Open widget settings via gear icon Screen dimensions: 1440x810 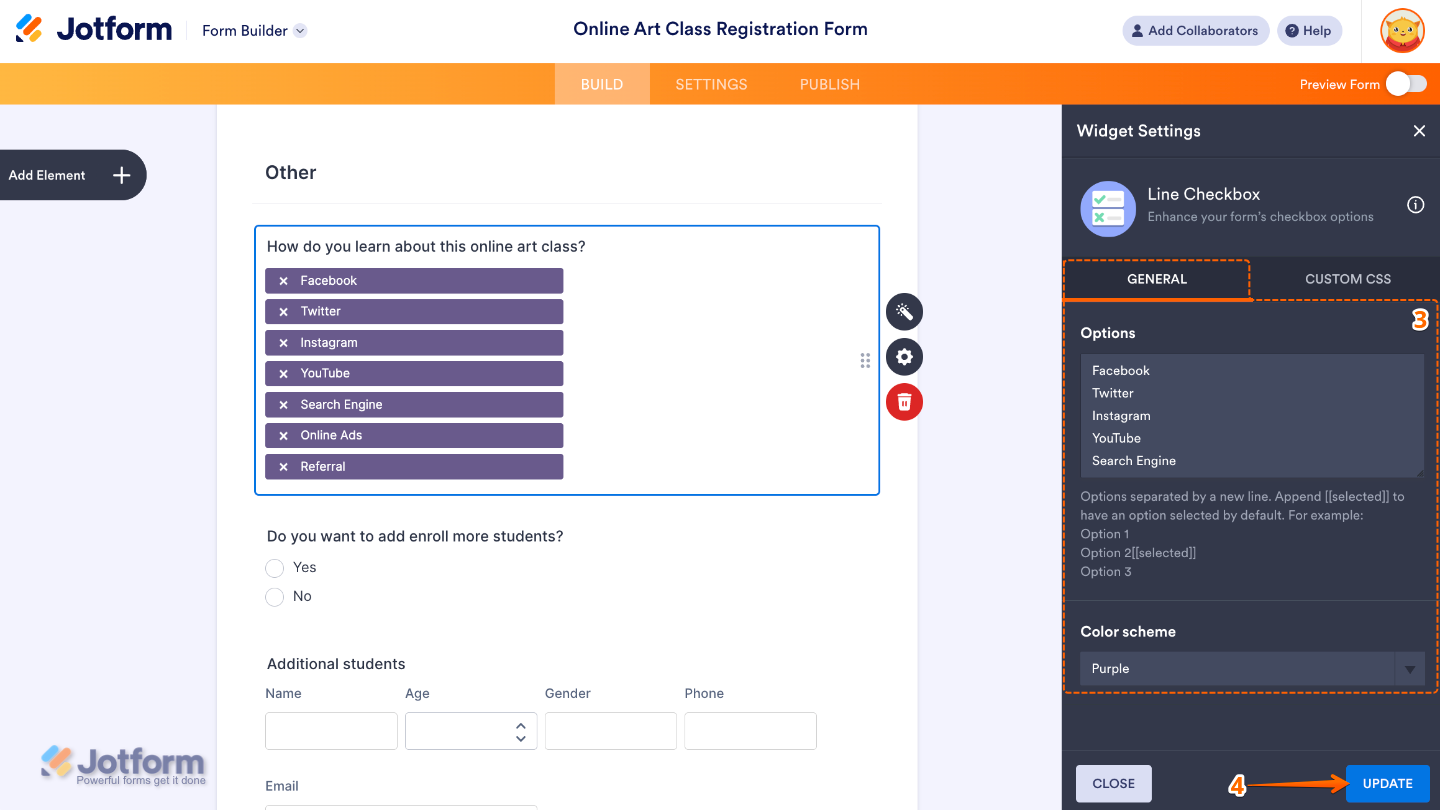pyautogui.click(x=904, y=357)
